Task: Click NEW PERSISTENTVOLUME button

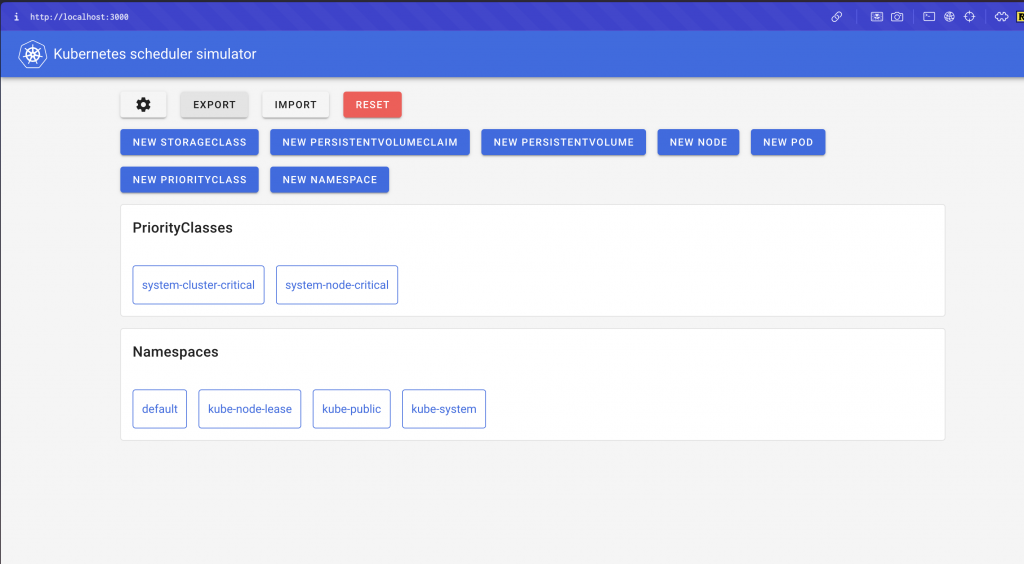Action: 564,142
